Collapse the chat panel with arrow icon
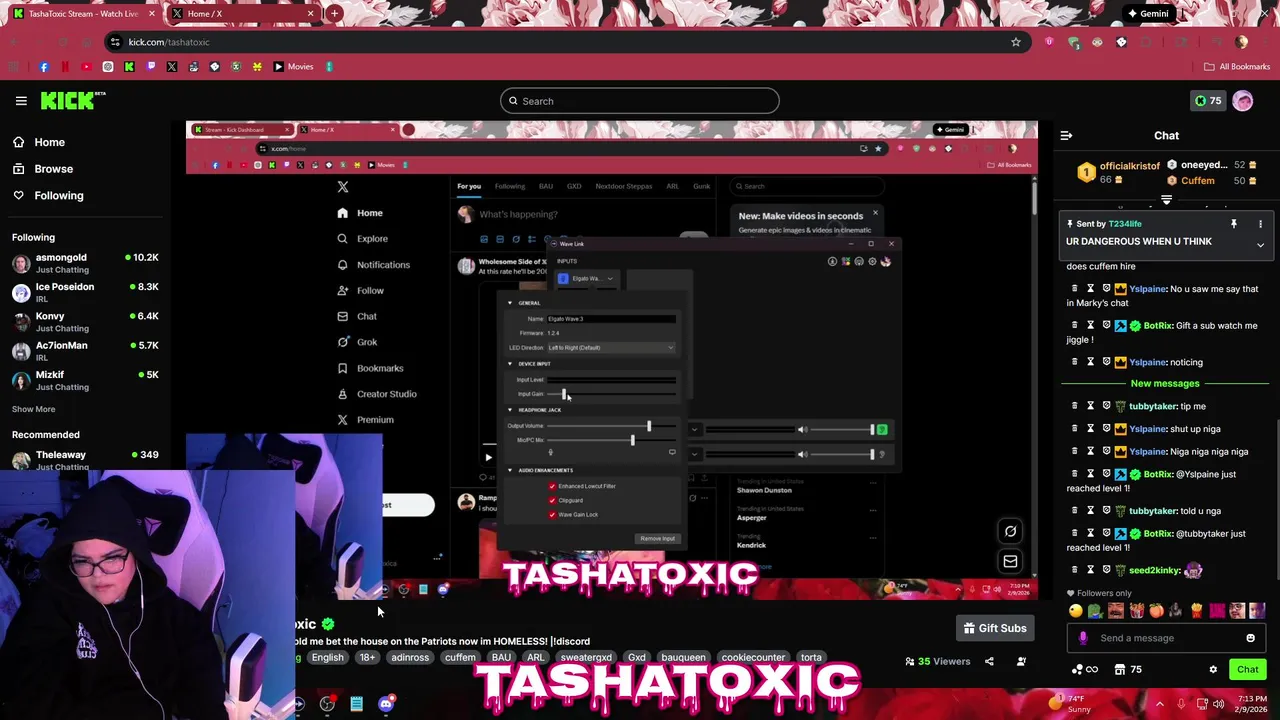Image resolution: width=1280 pixels, height=720 pixels. tap(1066, 135)
